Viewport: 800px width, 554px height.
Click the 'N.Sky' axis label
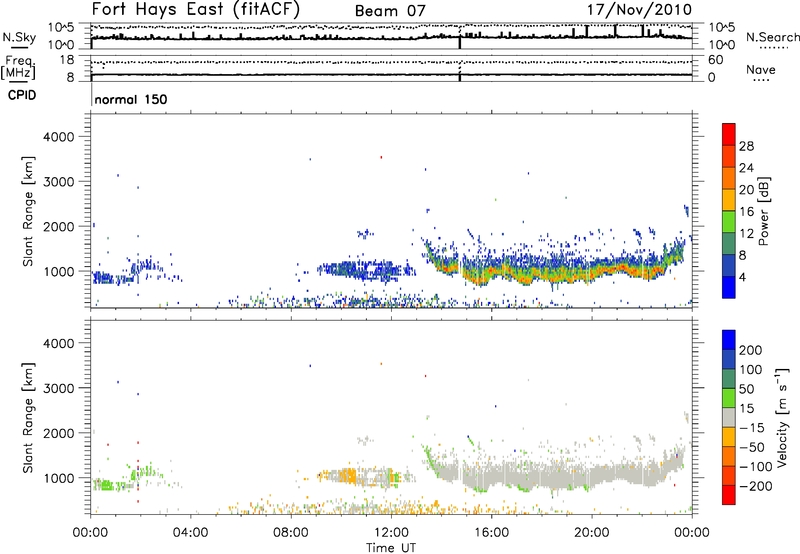point(19,38)
